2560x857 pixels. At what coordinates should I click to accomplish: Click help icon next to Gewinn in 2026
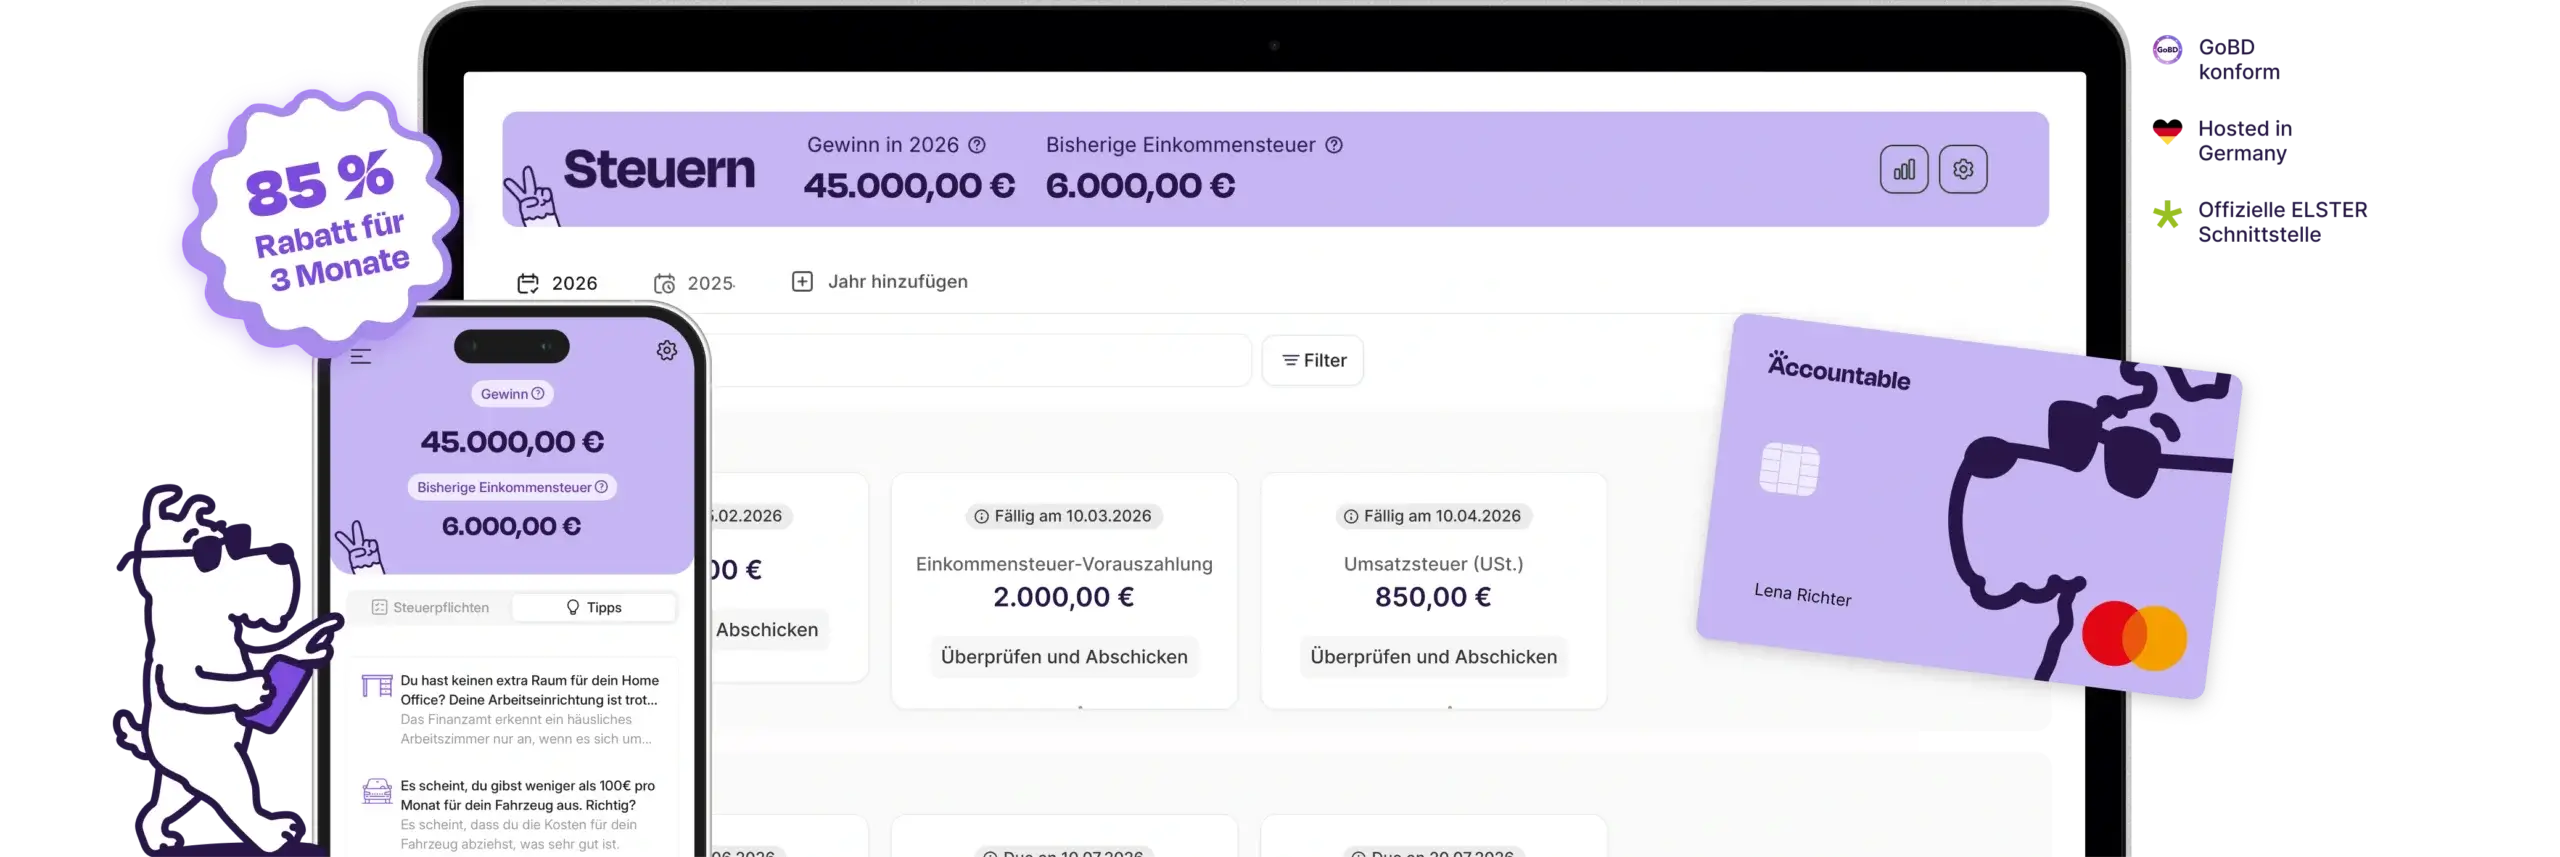(x=977, y=145)
